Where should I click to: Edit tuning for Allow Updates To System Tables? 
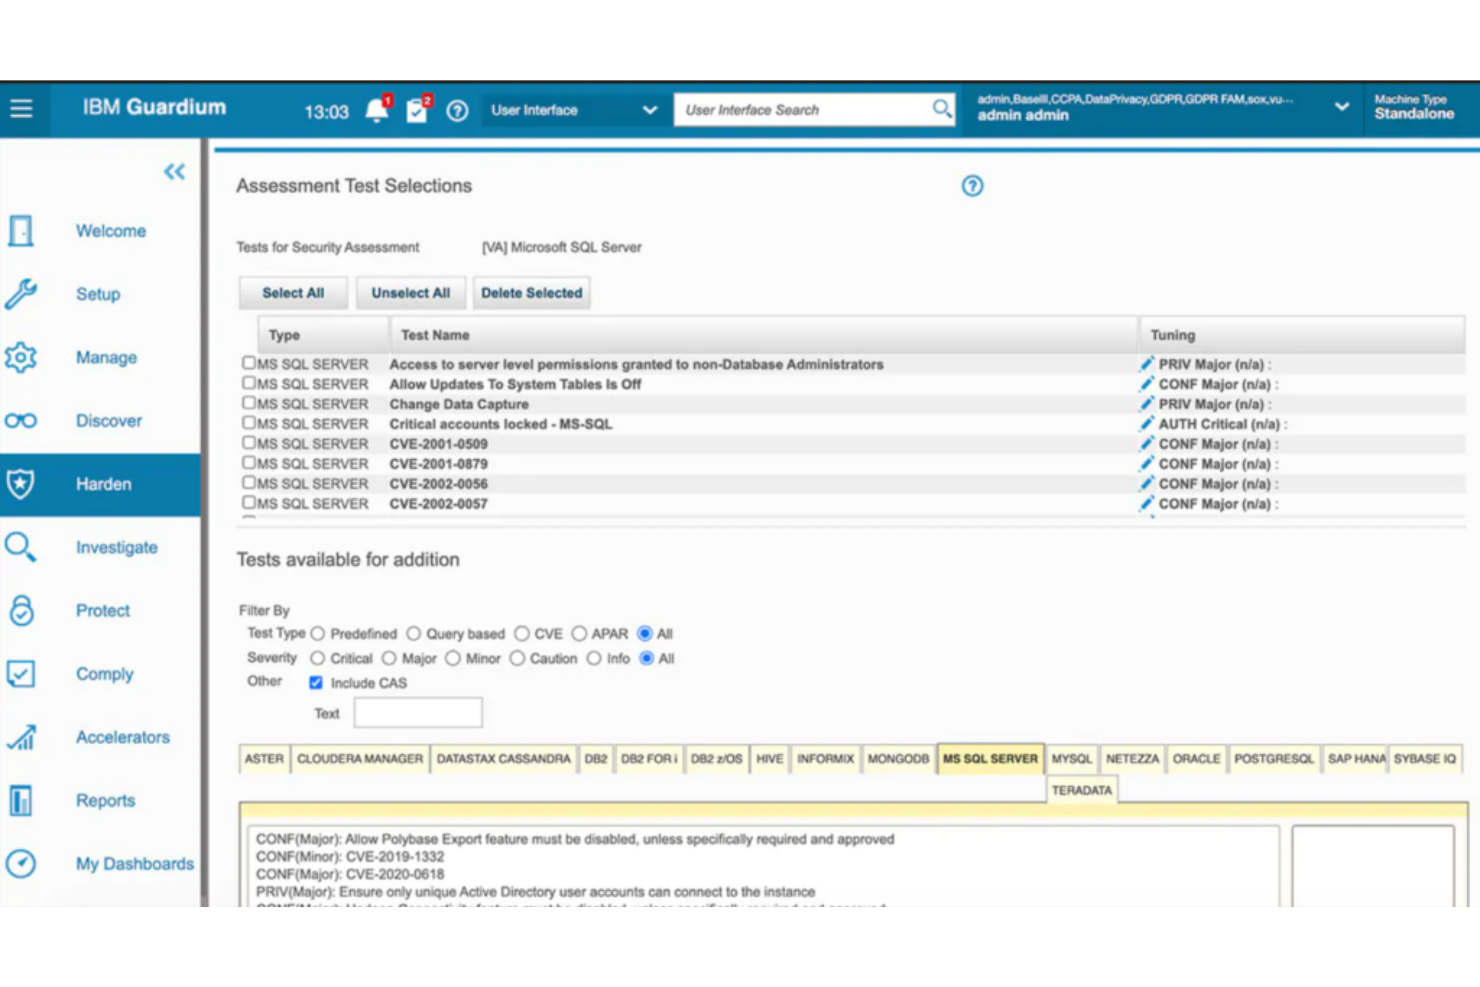1147,384
